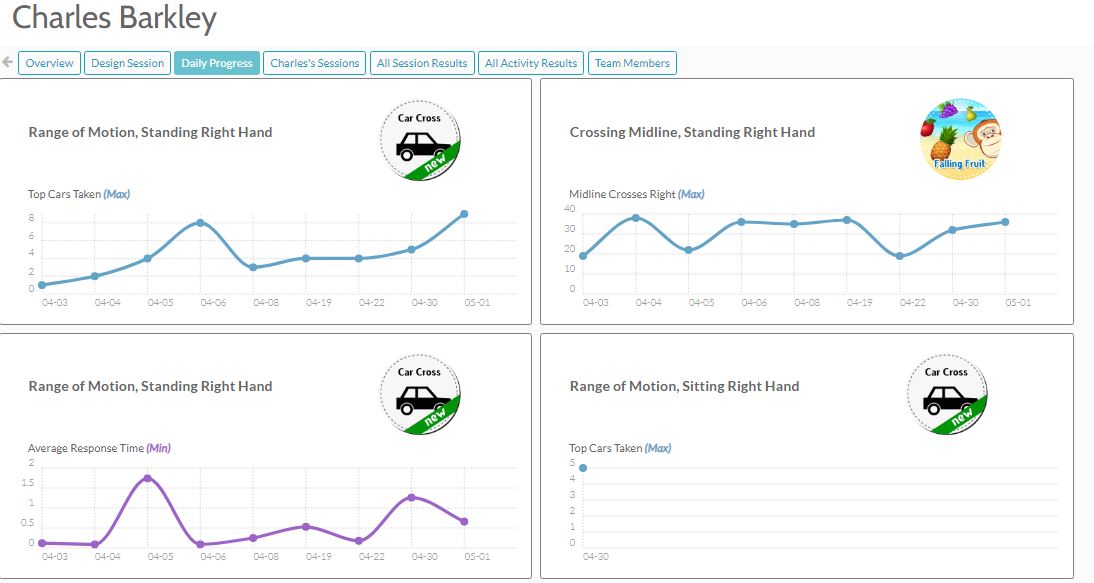Select the 05-01 point on Midline Crosses chart
Viewport: 1094px width, 583px height.
tap(1005, 222)
